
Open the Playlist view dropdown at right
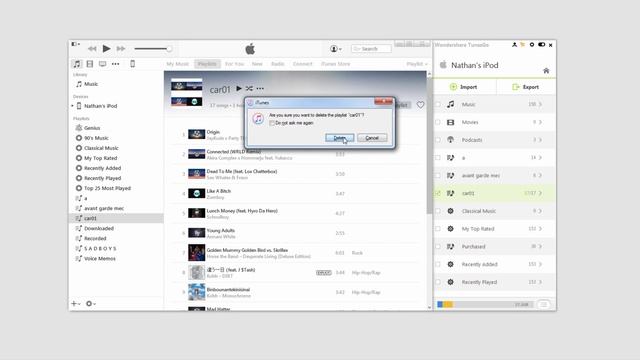(x=417, y=64)
